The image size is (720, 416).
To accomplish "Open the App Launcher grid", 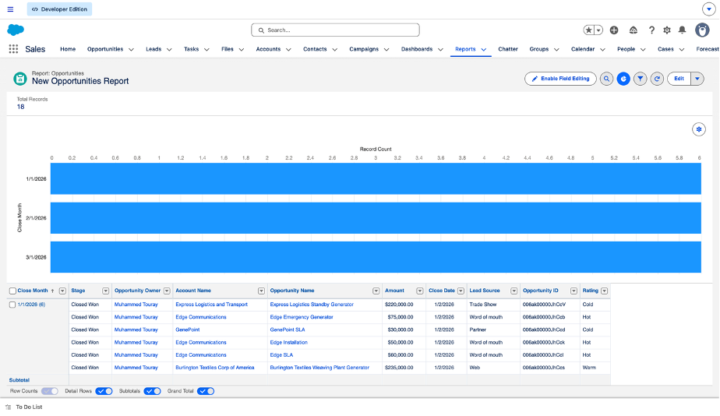I will pyautogui.click(x=13, y=49).
